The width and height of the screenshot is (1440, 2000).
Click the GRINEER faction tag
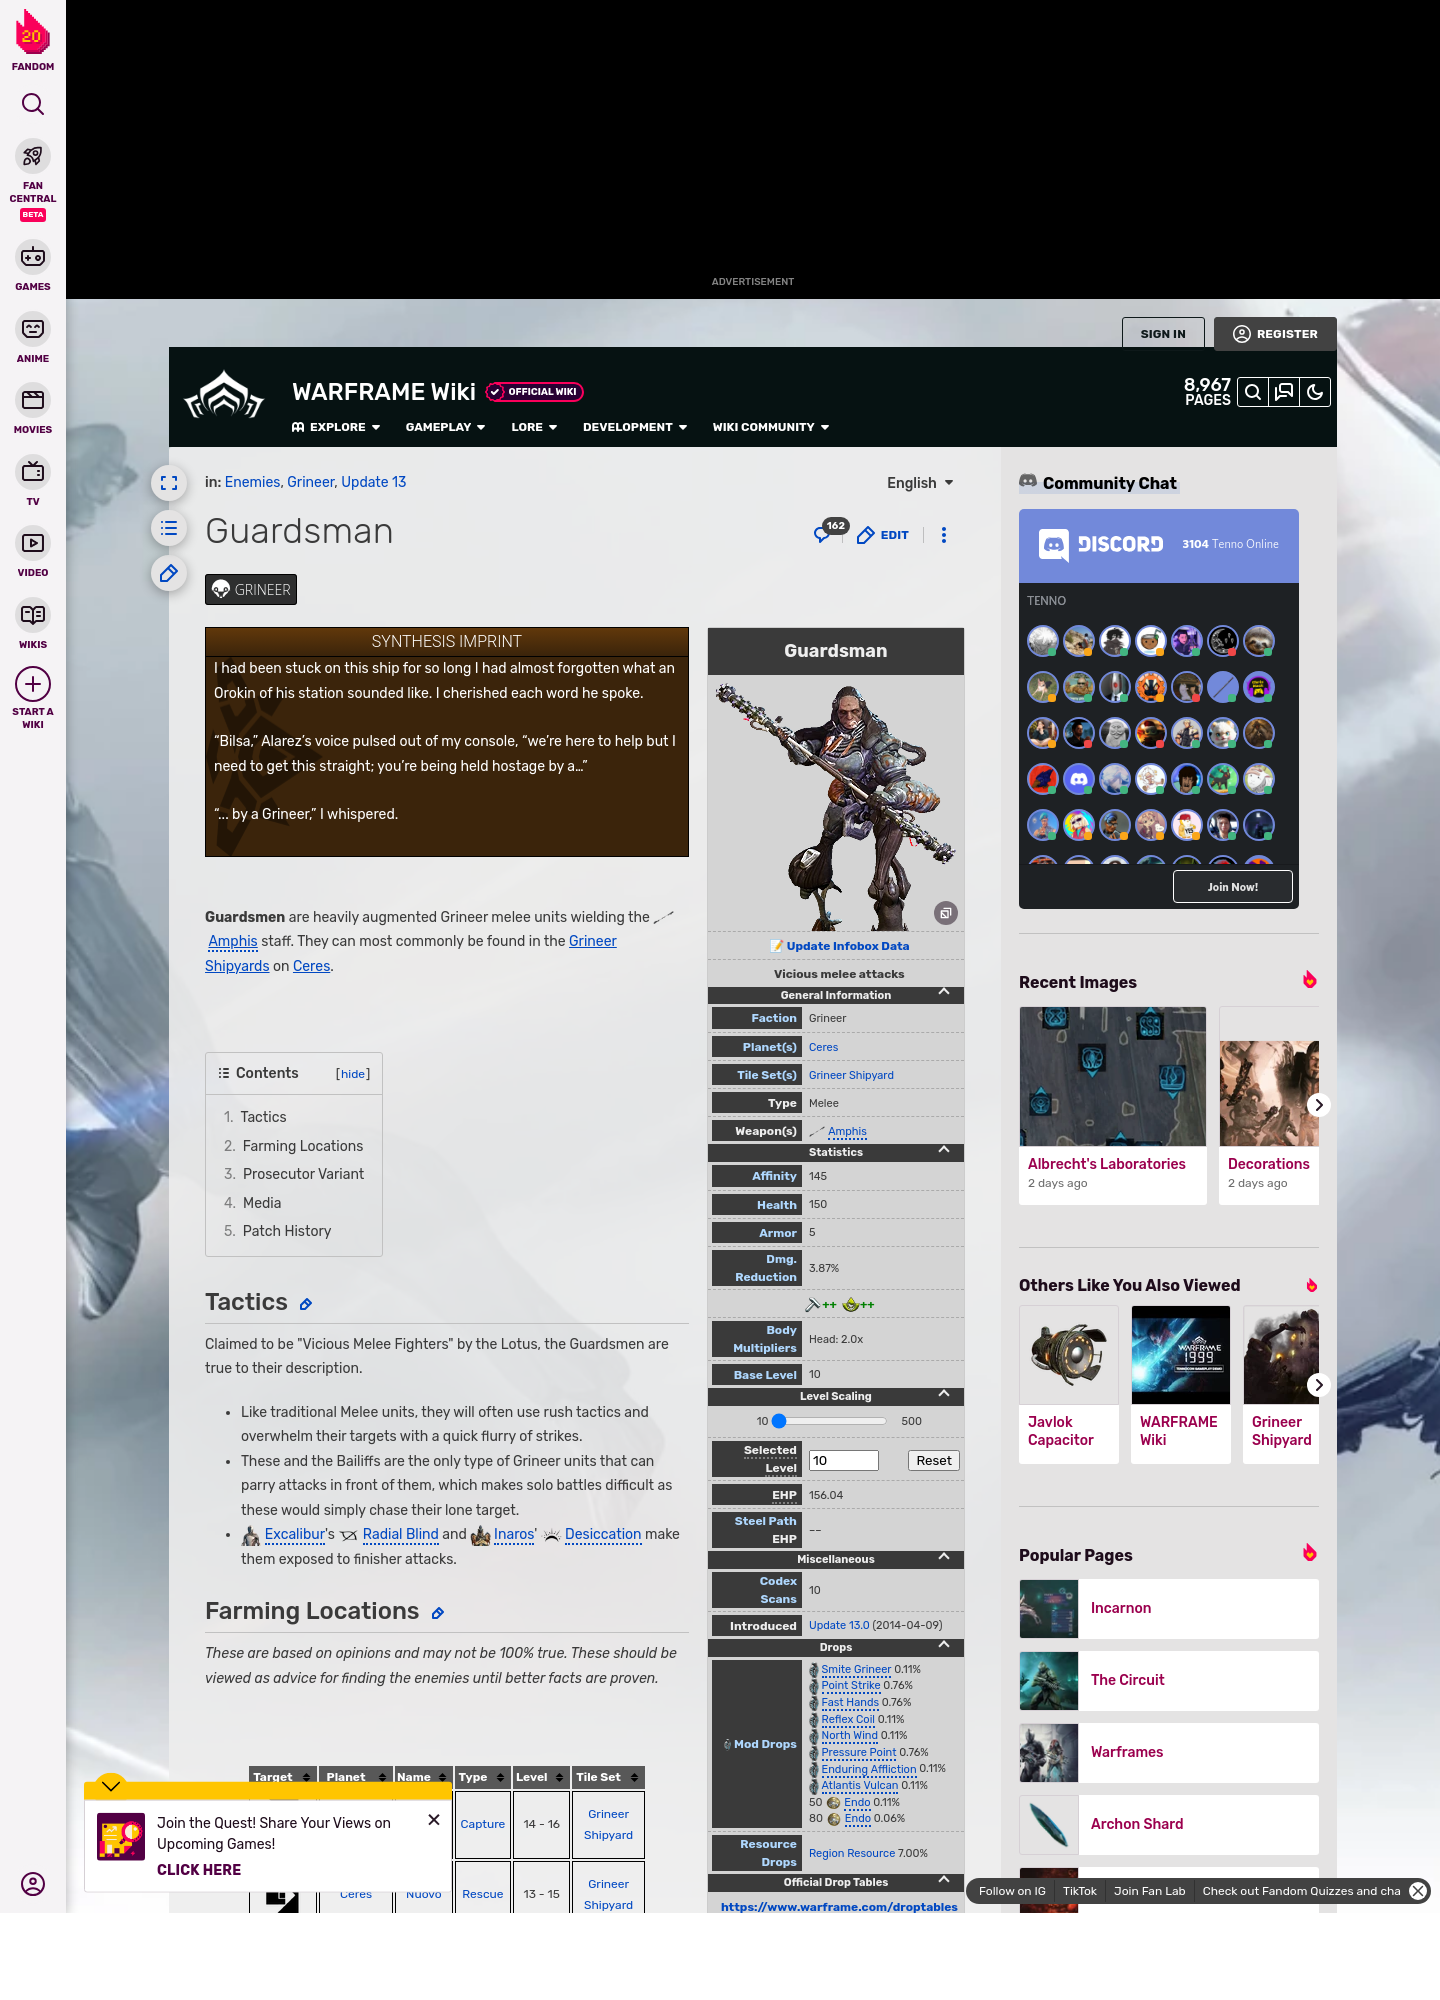(251, 590)
